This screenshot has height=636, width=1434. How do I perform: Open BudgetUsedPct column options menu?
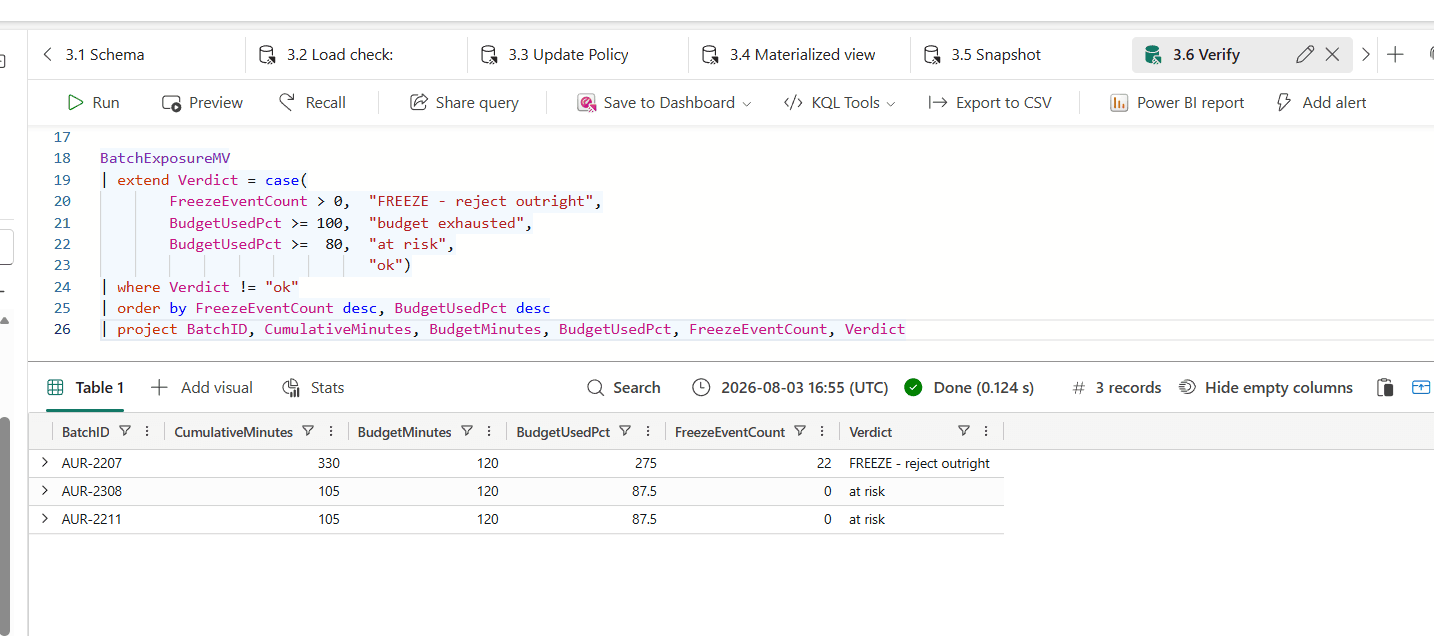[x=648, y=431]
